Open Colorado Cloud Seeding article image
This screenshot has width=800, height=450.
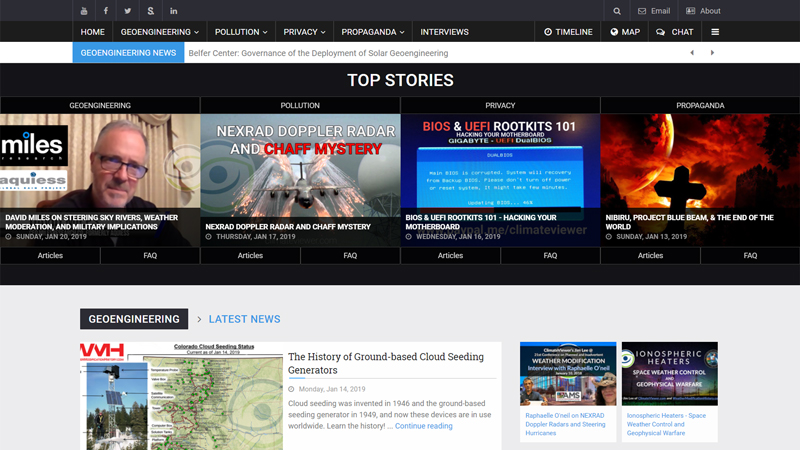[181, 396]
